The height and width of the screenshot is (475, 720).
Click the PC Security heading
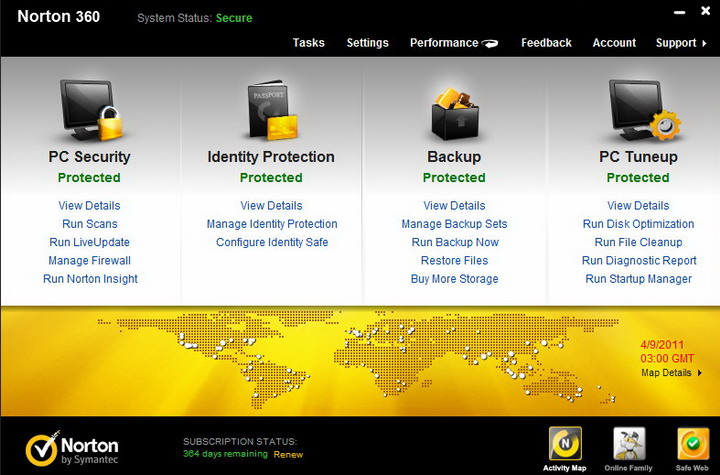coord(89,157)
